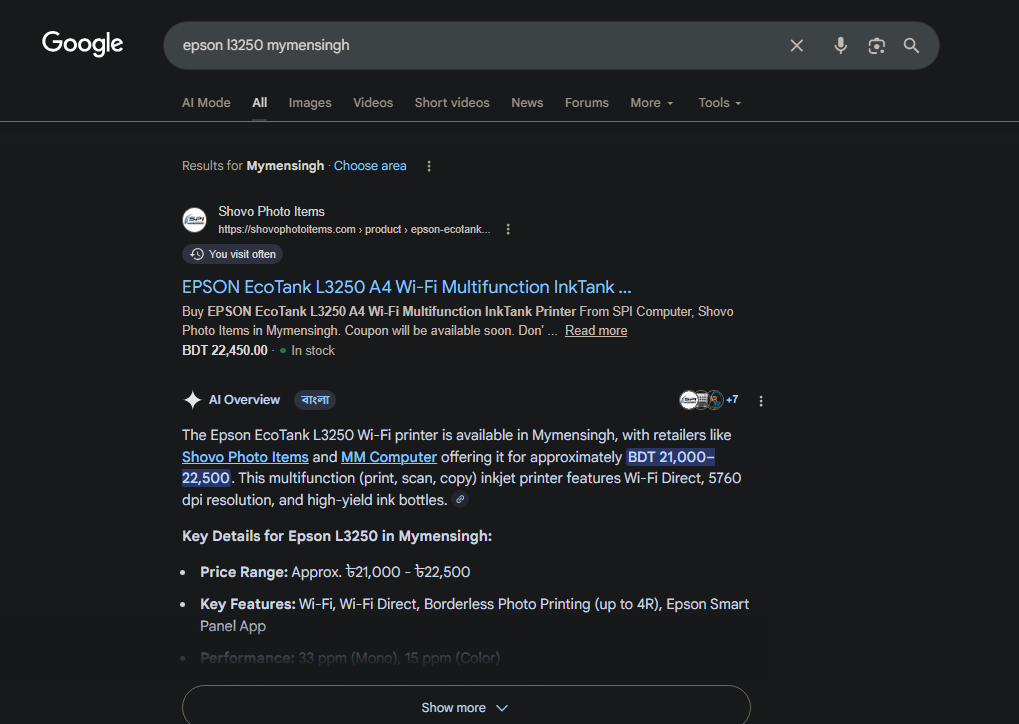Click the Google logo
Image resolution: width=1019 pixels, height=724 pixels.
[x=82, y=44]
